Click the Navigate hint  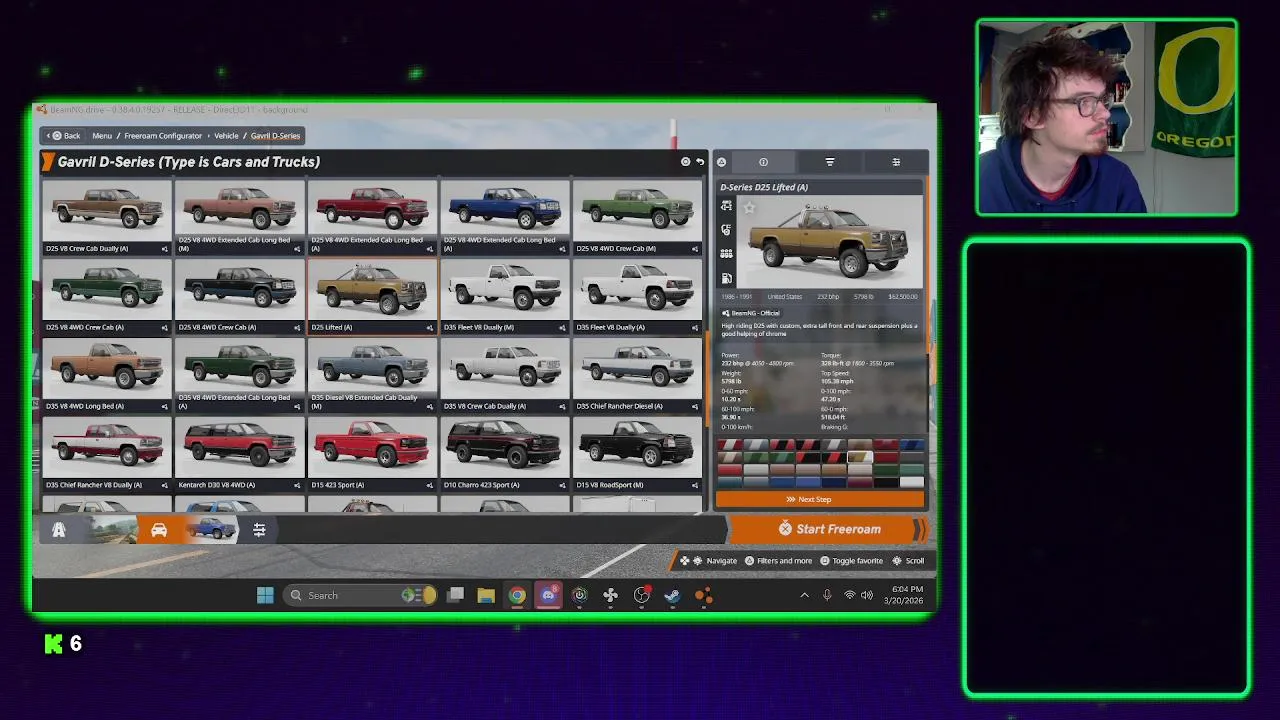[x=708, y=561]
